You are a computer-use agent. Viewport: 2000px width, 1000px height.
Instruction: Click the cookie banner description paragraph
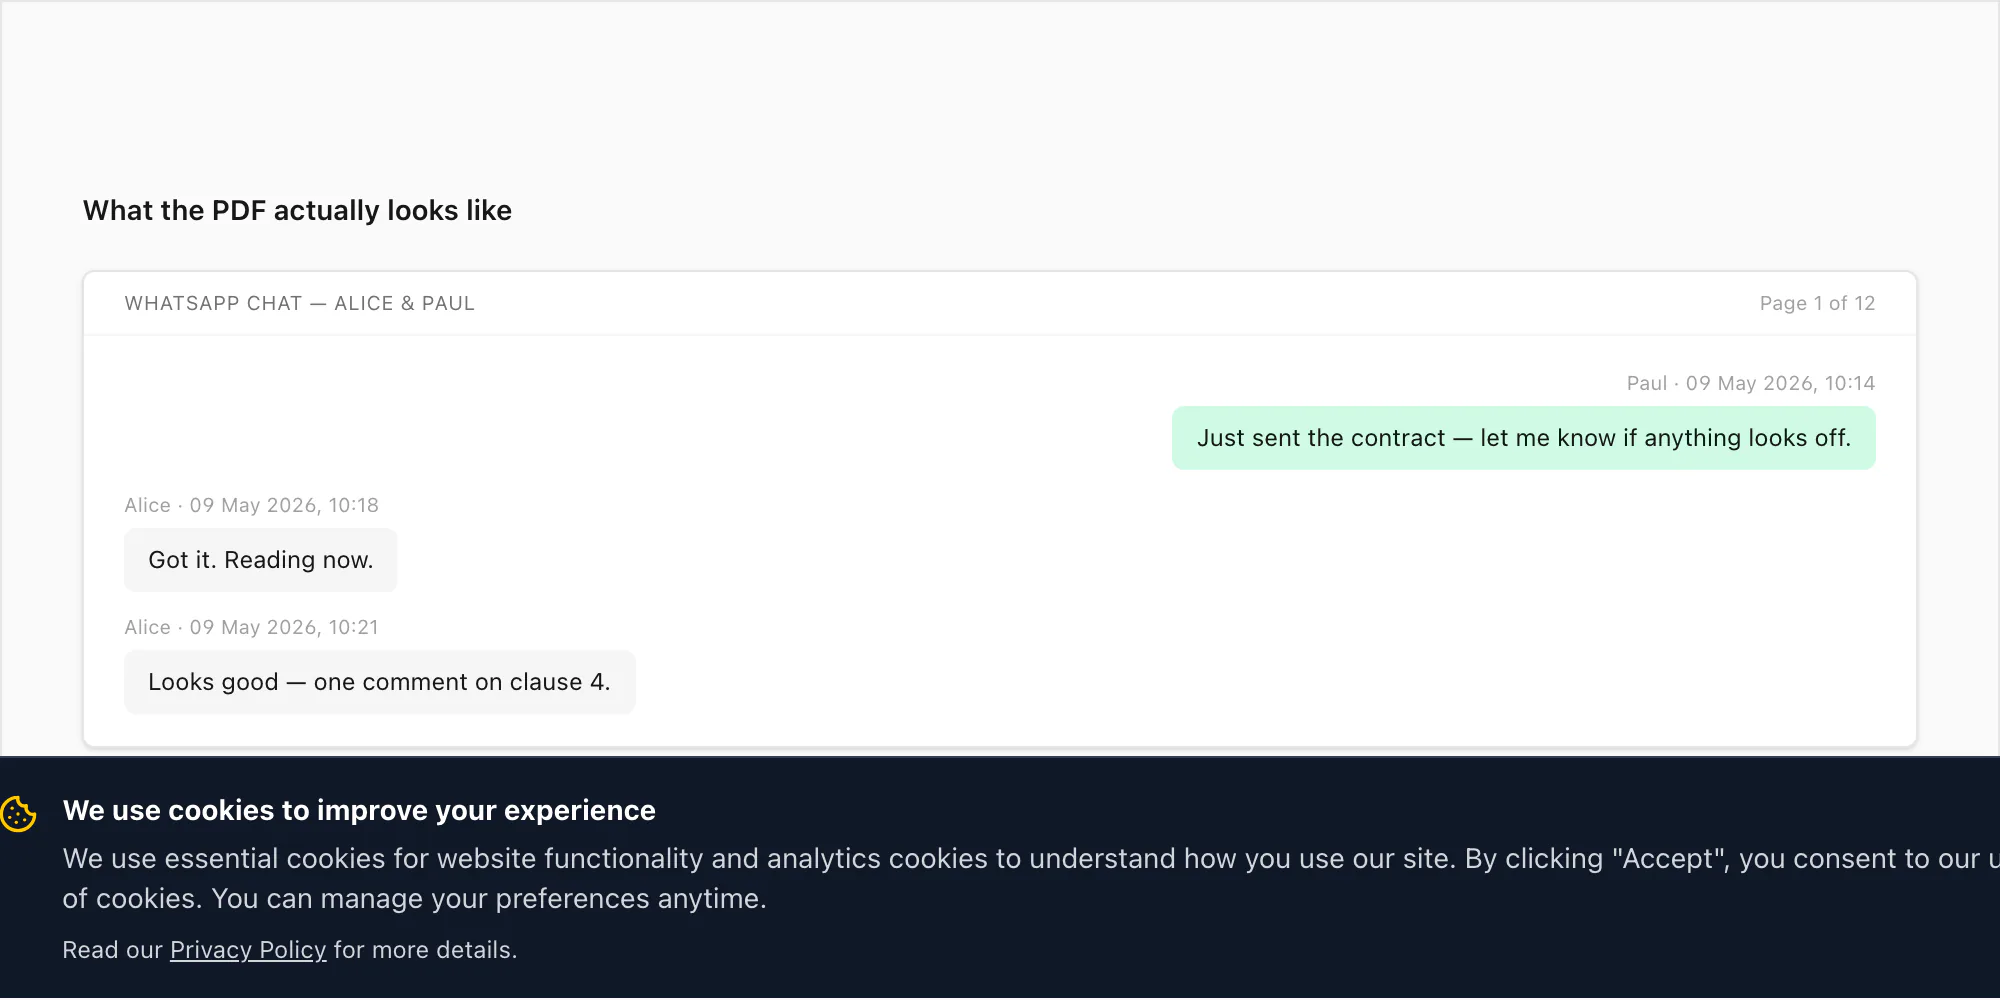1031,879
